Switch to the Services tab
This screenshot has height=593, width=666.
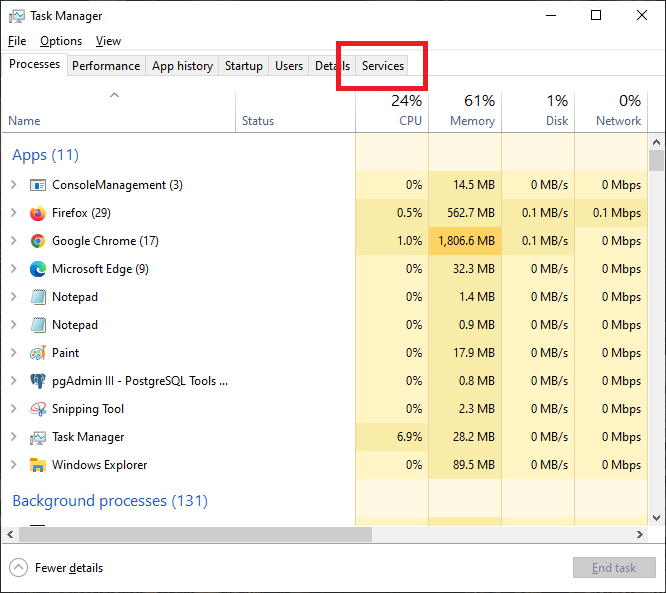(383, 66)
